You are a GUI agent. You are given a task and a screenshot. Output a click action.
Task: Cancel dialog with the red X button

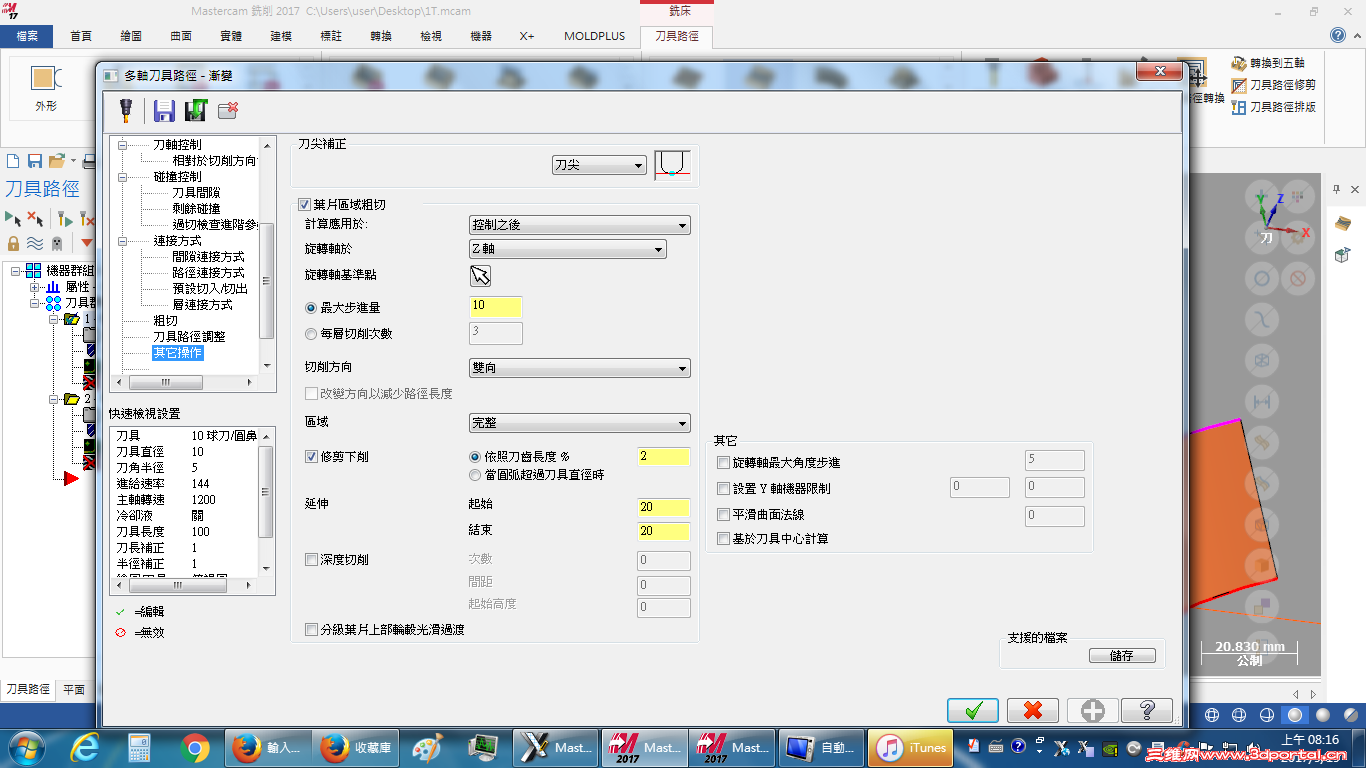click(x=1033, y=710)
